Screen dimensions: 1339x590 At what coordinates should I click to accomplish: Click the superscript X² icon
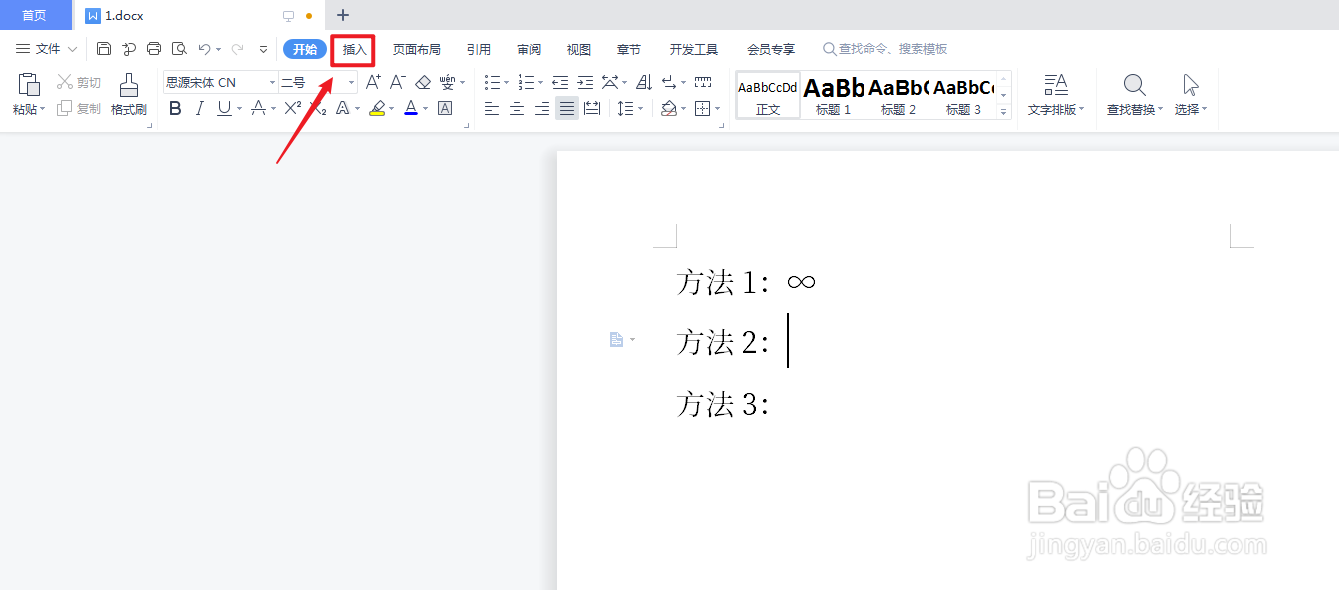tap(294, 108)
